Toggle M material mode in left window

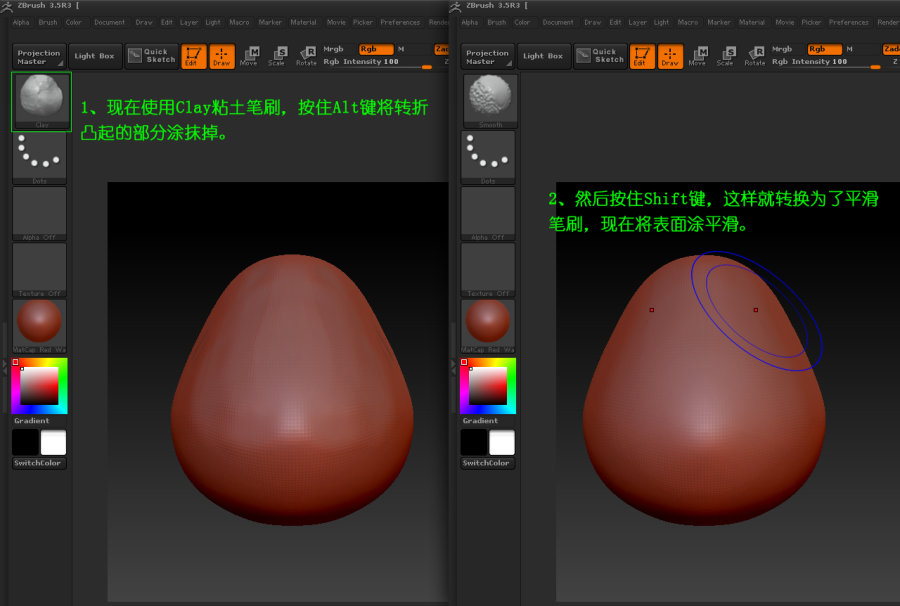pos(401,49)
